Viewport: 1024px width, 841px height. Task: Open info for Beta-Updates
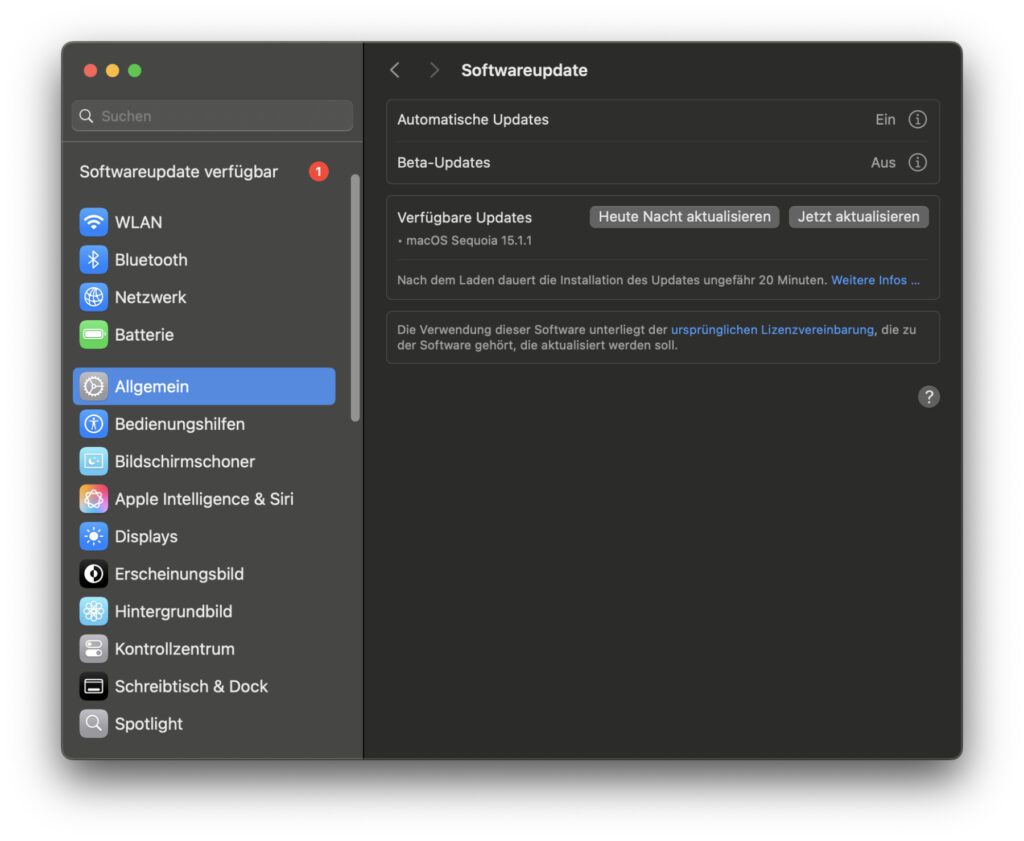pyautogui.click(x=917, y=162)
